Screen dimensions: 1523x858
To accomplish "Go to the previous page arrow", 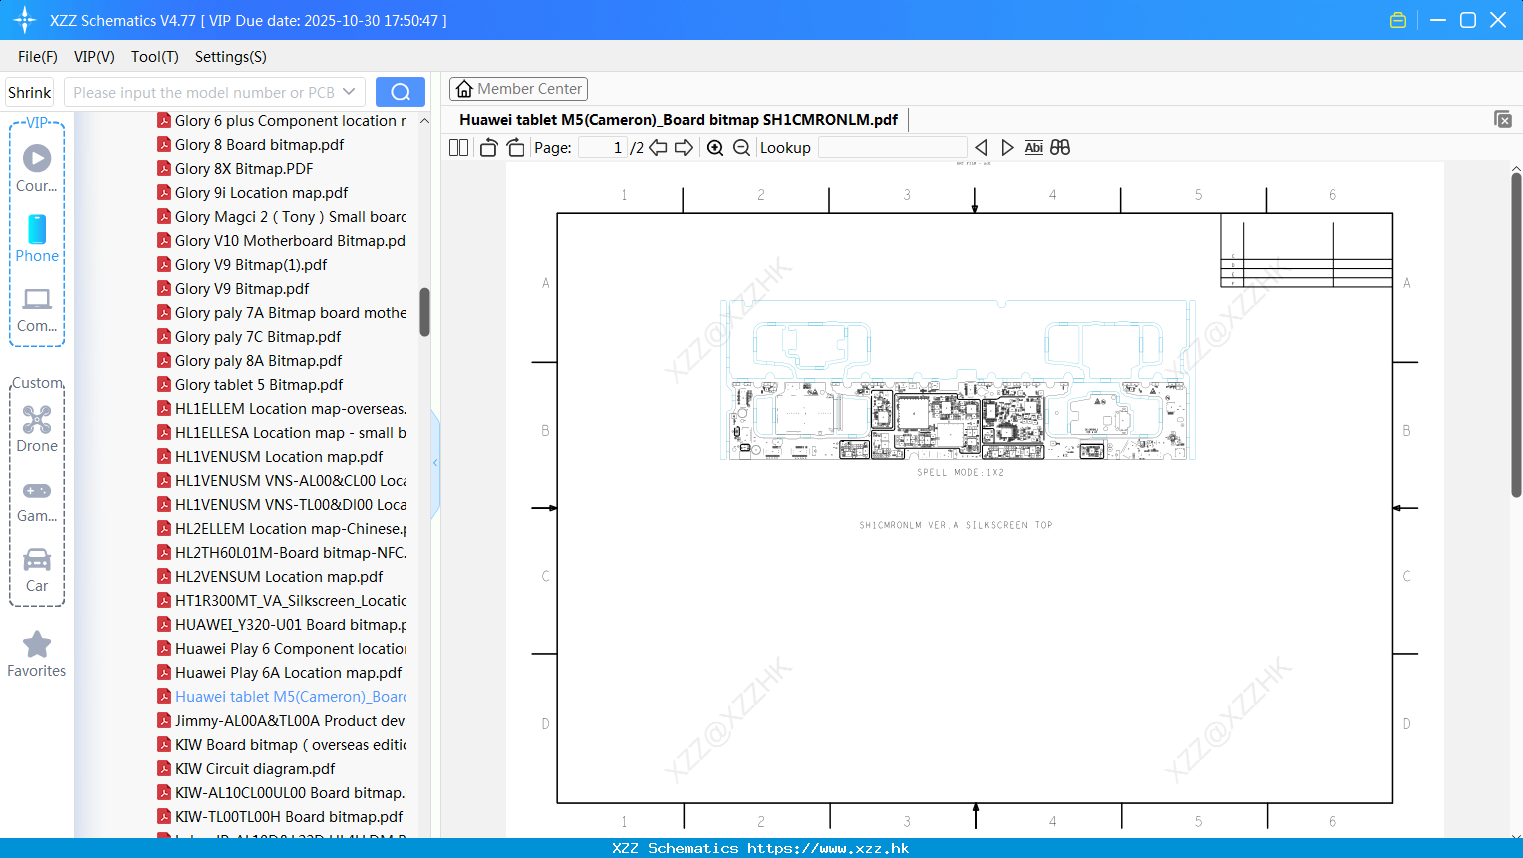I will click(658, 148).
